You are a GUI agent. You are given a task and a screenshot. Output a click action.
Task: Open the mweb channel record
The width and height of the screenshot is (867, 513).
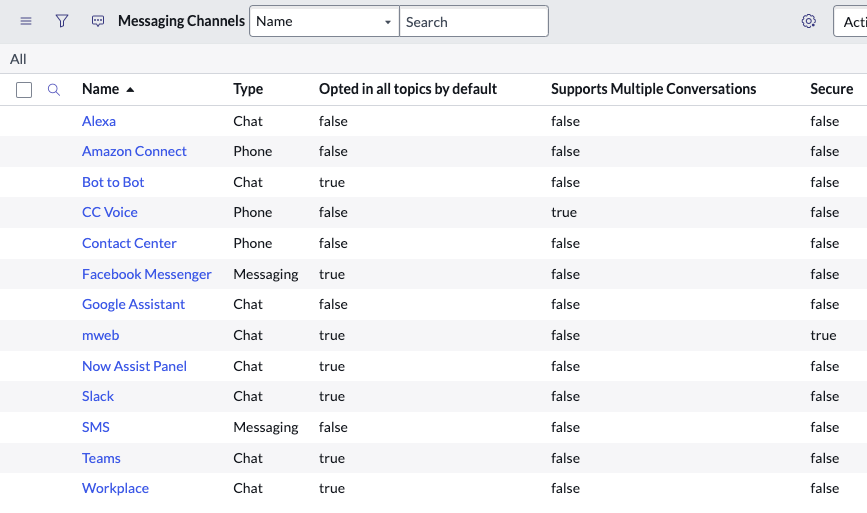coord(100,335)
